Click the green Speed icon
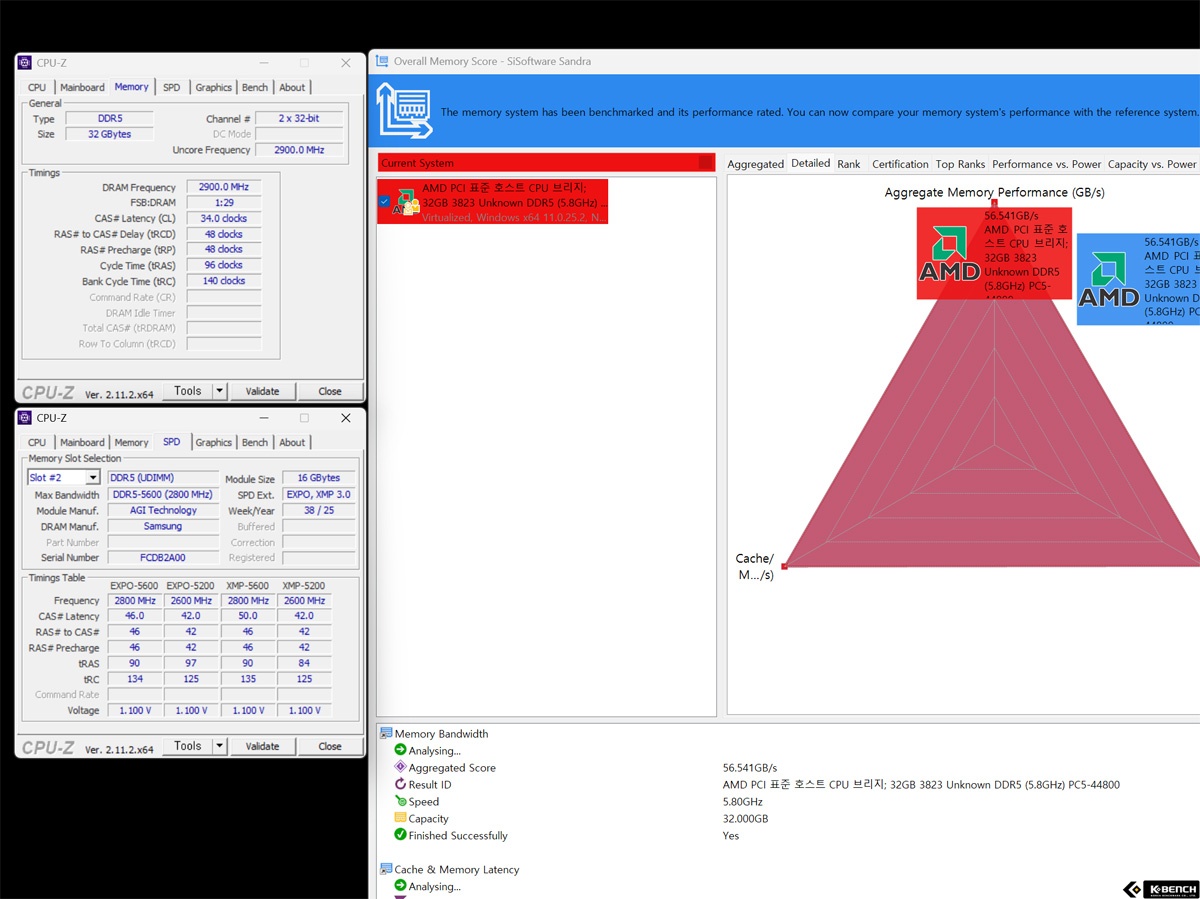Viewport: 1200px width, 899px height. tap(400, 801)
